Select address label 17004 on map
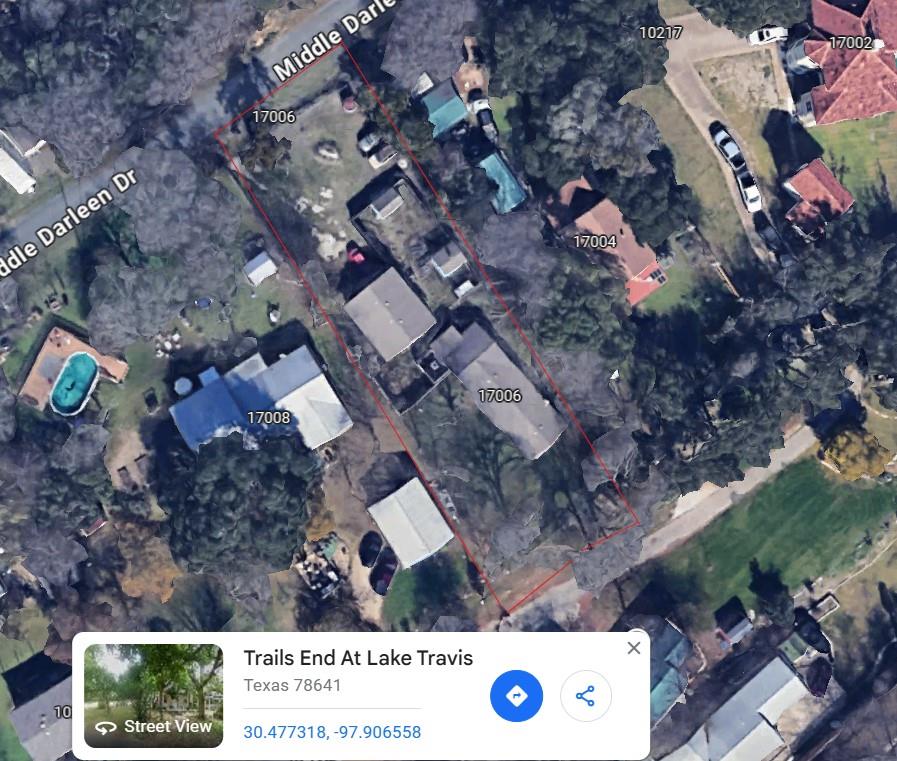The height and width of the screenshot is (761, 897). coord(595,241)
